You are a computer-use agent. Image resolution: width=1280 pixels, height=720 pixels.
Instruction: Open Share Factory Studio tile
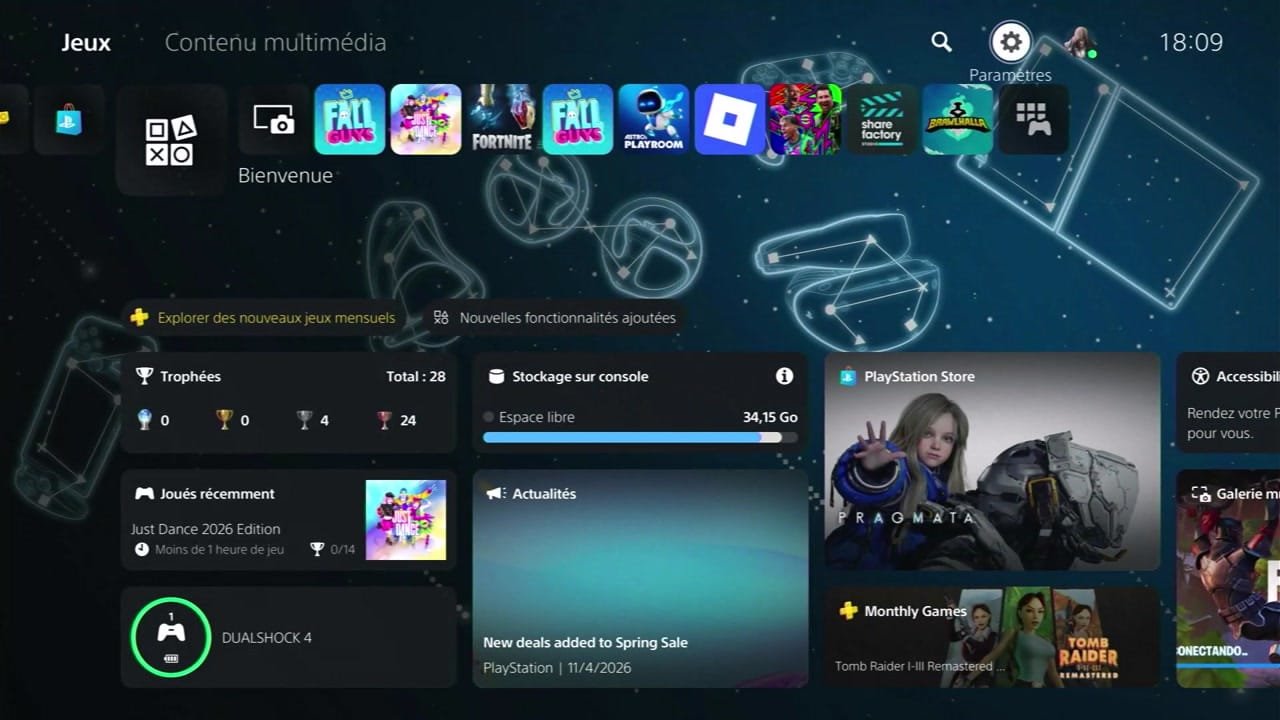[882, 119]
